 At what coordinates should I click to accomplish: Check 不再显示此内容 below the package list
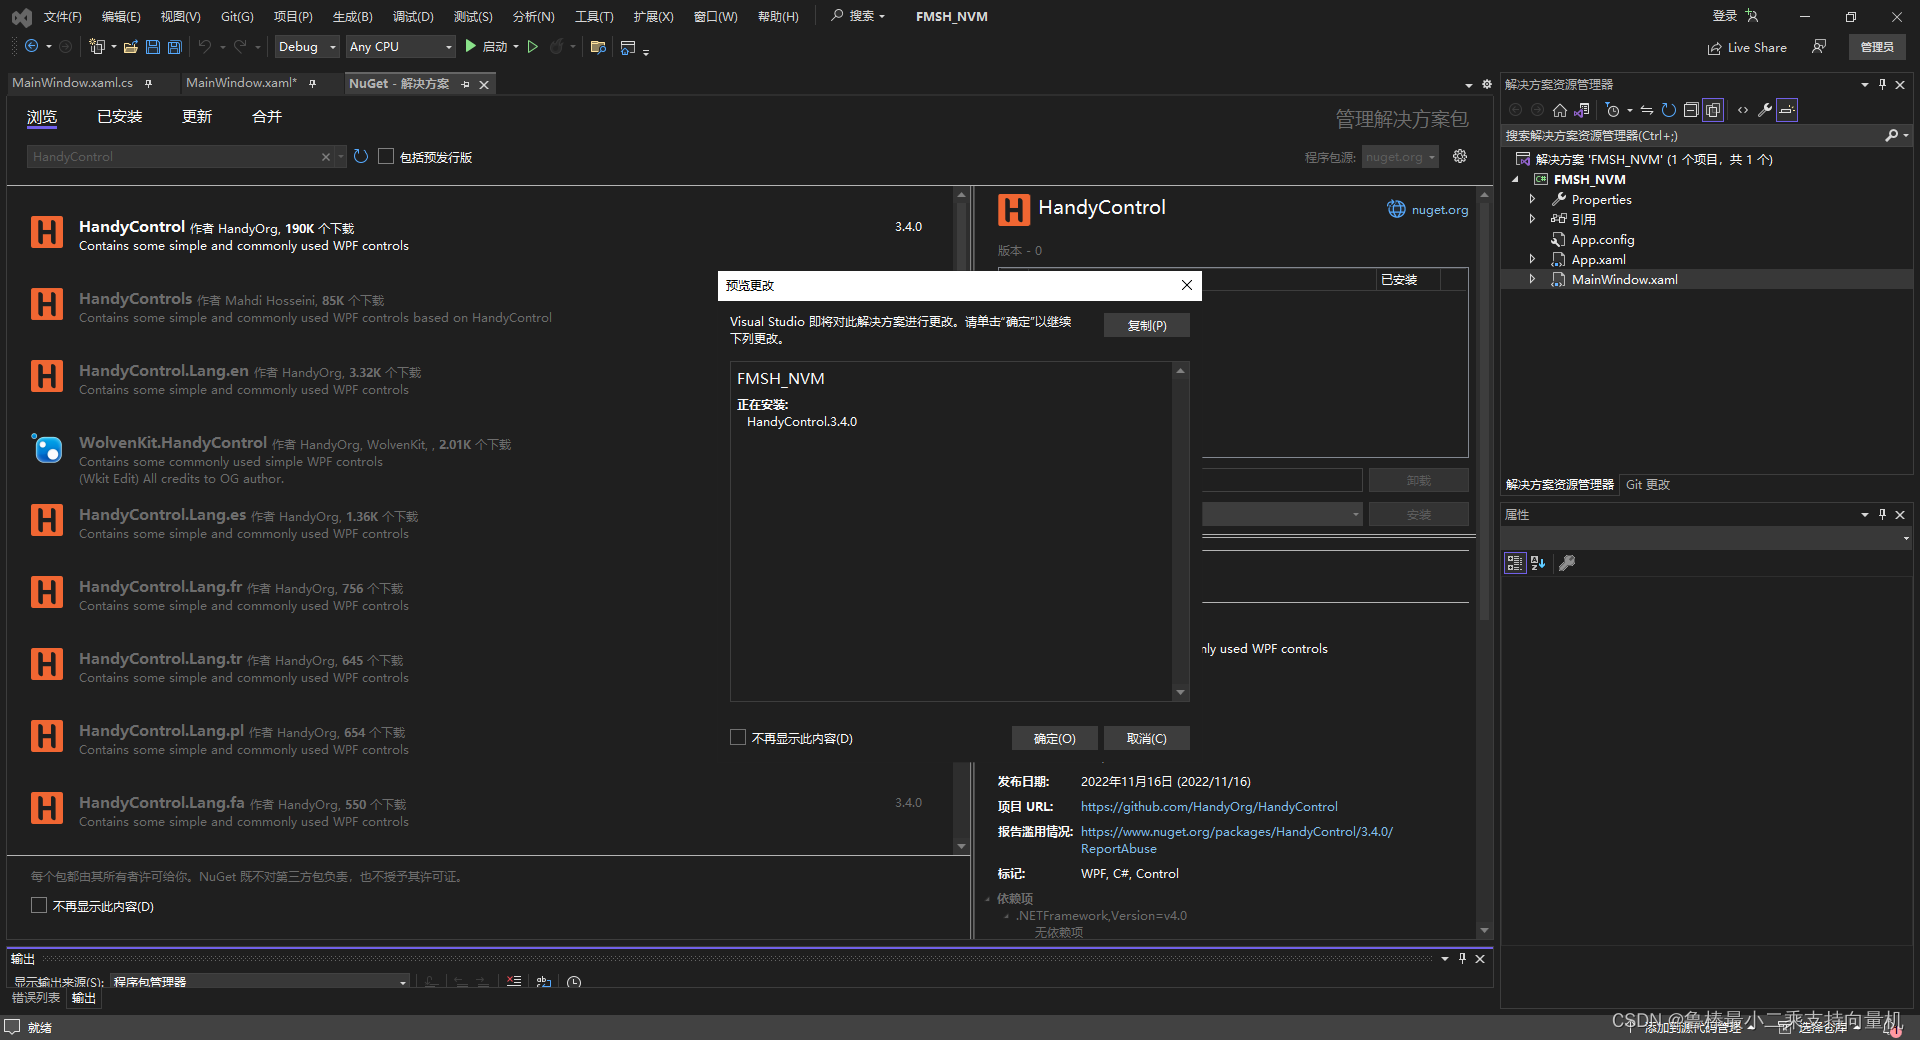[x=39, y=905]
